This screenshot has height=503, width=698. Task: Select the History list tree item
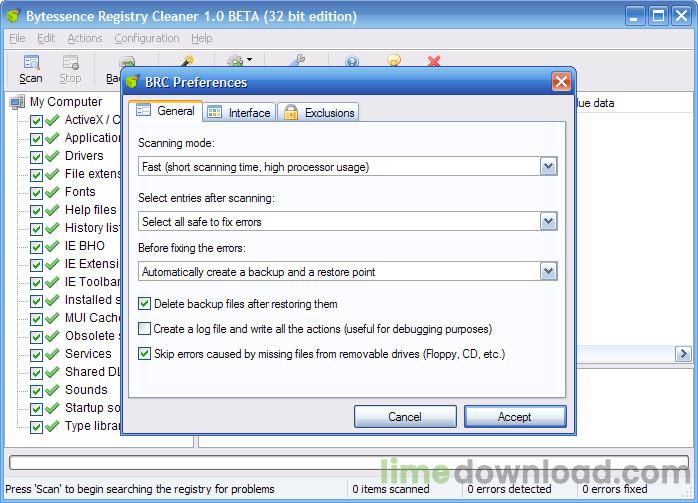click(92, 228)
